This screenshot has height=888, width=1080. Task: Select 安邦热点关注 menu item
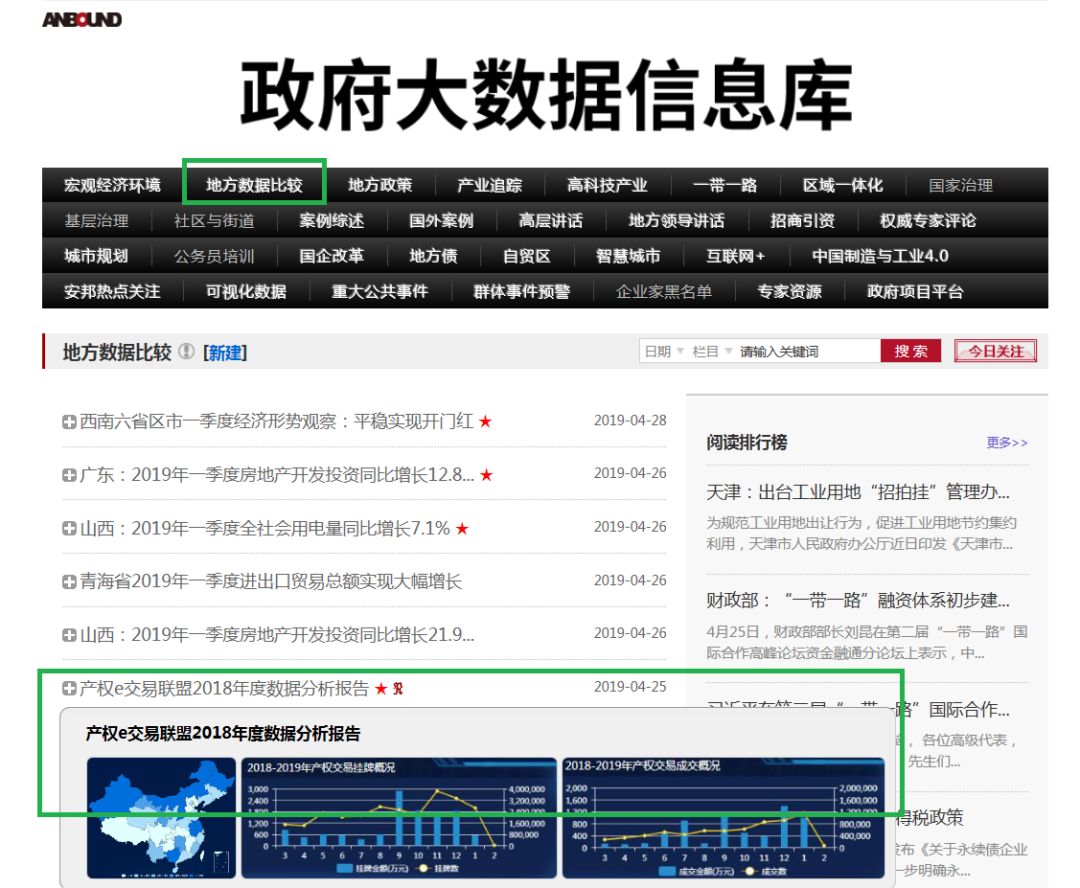[112, 292]
